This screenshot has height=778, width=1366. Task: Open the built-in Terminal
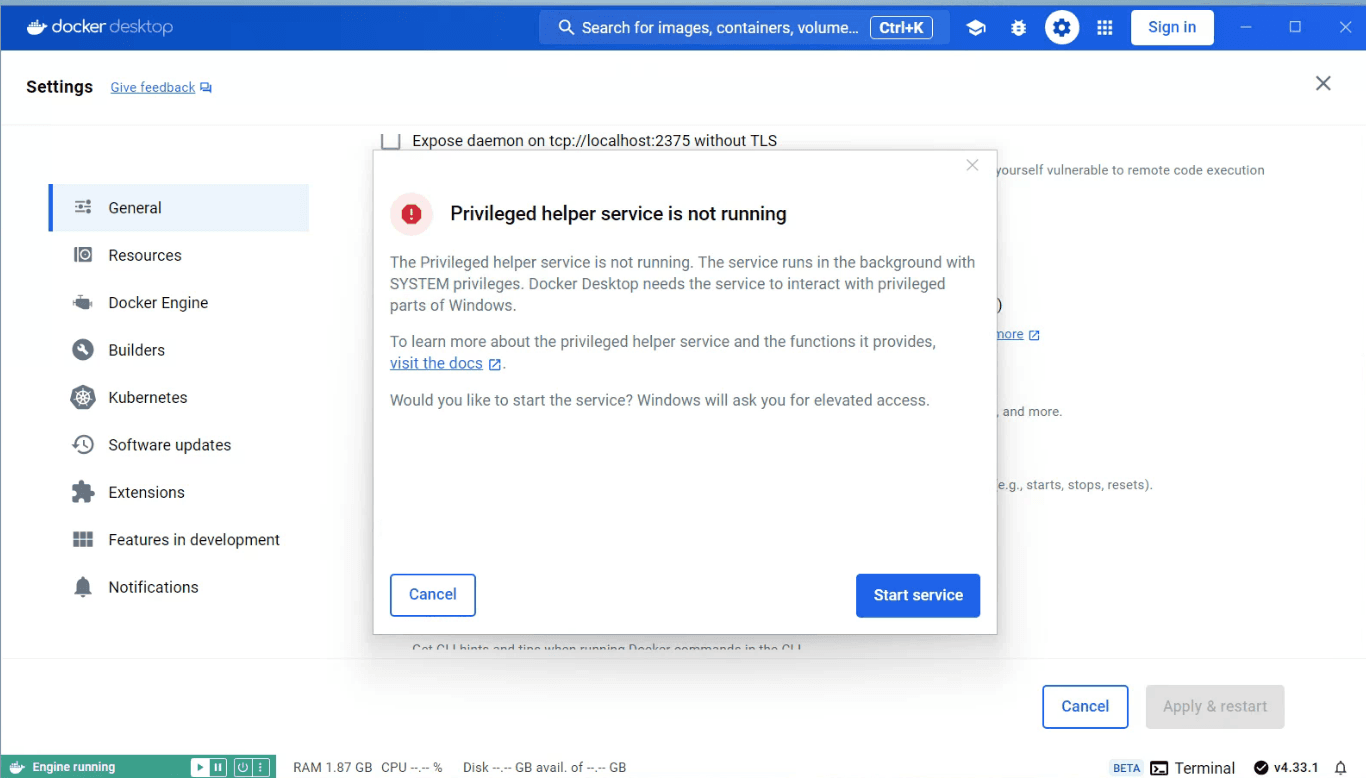tap(1191, 768)
